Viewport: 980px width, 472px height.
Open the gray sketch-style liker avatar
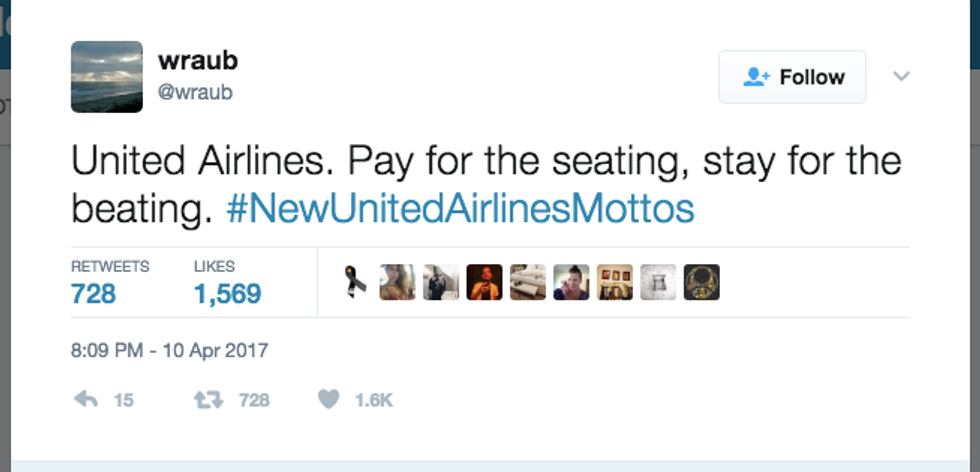[x=658, y=283]
